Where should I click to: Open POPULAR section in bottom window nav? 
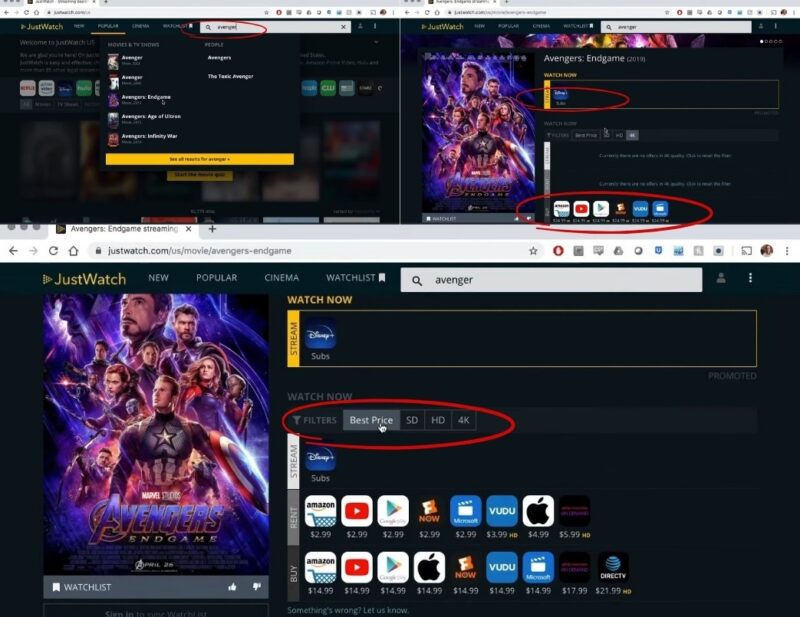pos(216,278)
